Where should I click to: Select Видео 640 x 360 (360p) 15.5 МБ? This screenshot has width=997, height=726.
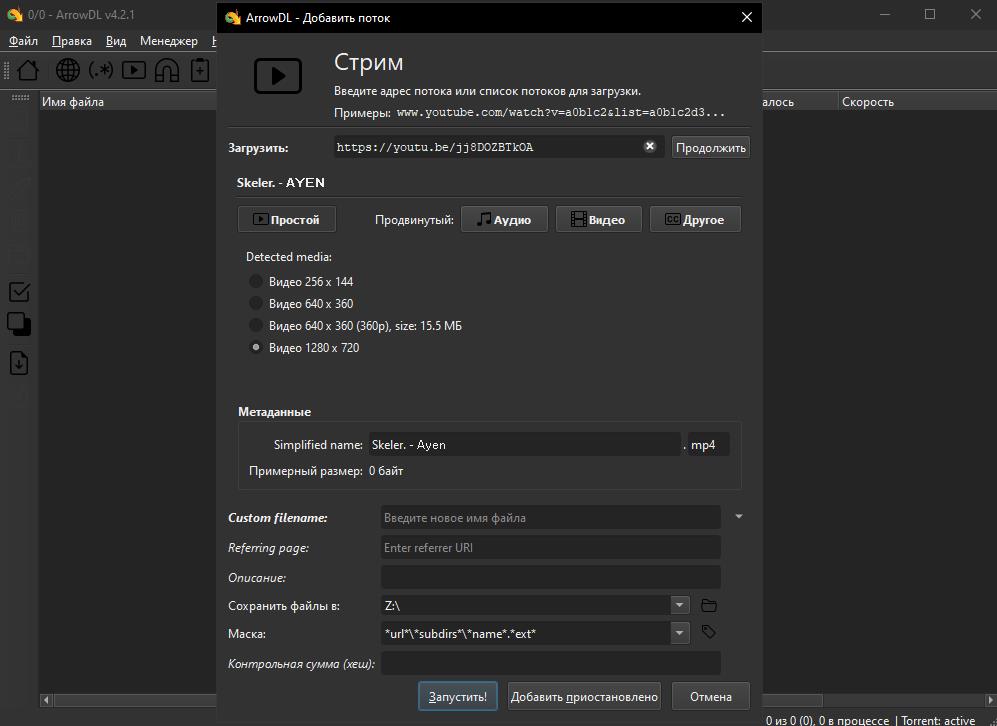click(256, 326)
